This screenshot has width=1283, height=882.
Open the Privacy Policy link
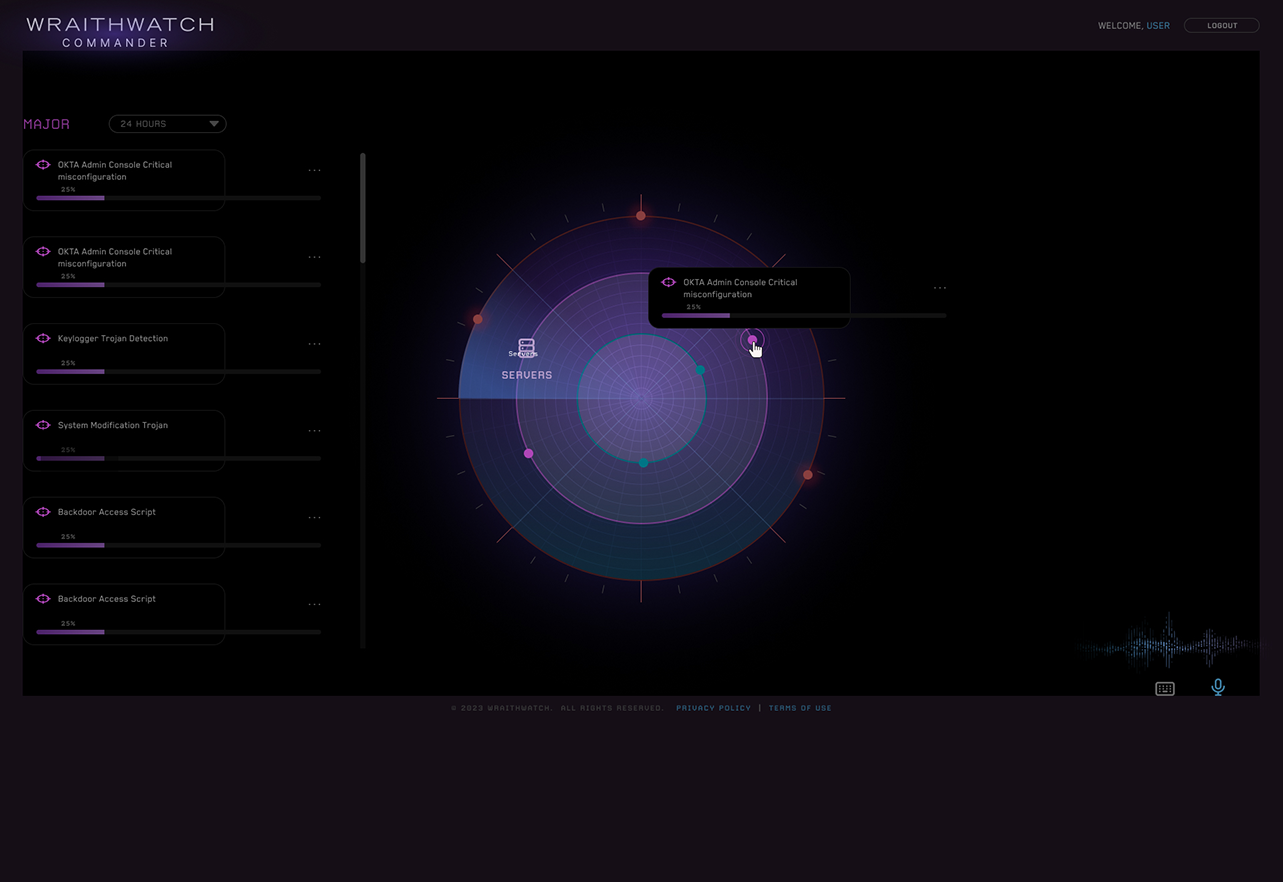[x=713, y=708]
